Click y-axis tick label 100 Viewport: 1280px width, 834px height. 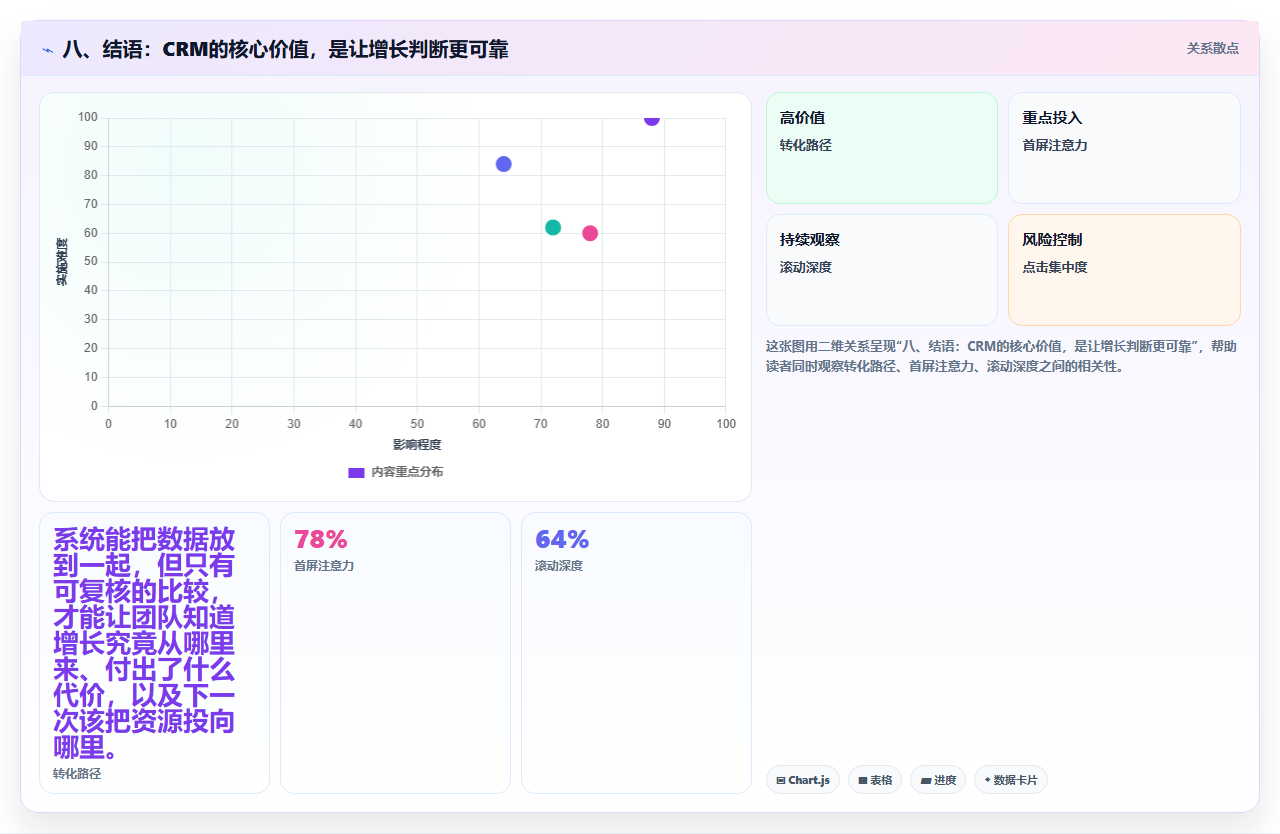pyautogui.click(x=88, y=118)
